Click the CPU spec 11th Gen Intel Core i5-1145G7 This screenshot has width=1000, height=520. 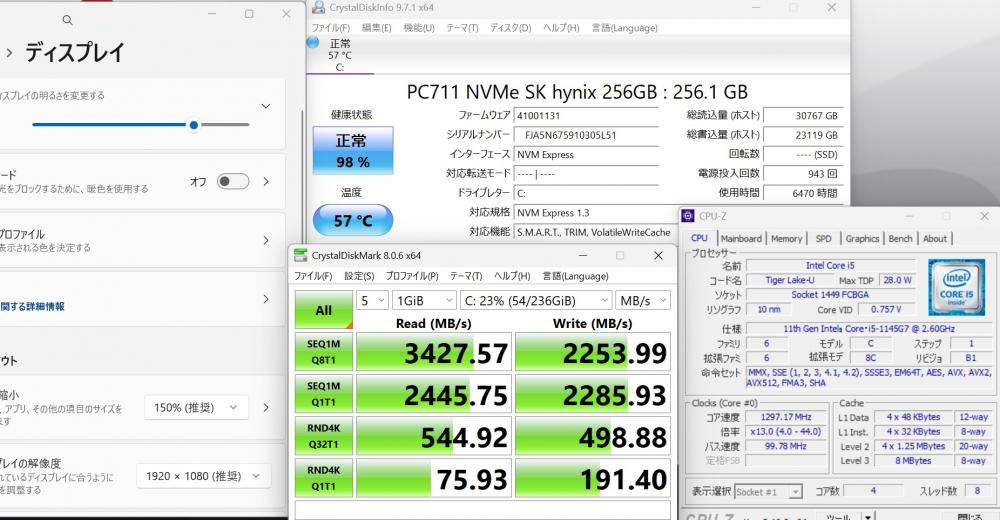(869, 329)
